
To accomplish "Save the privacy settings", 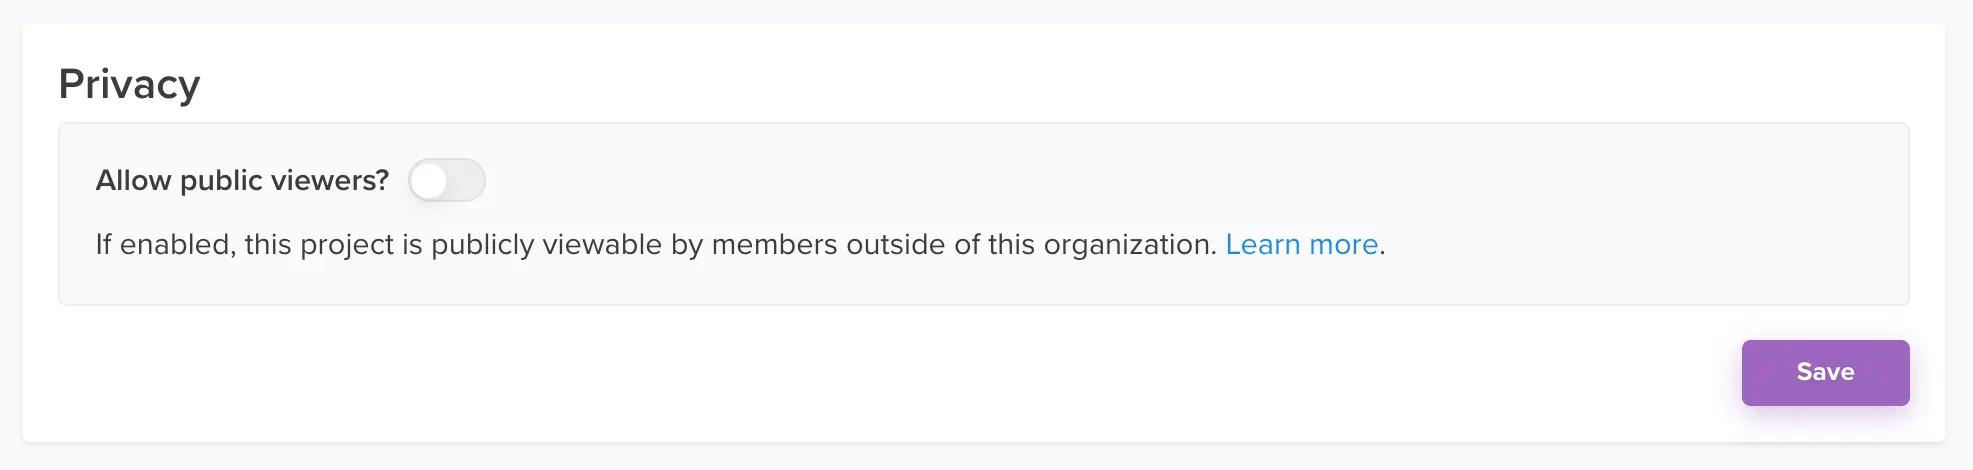I will click(1824, 372).
